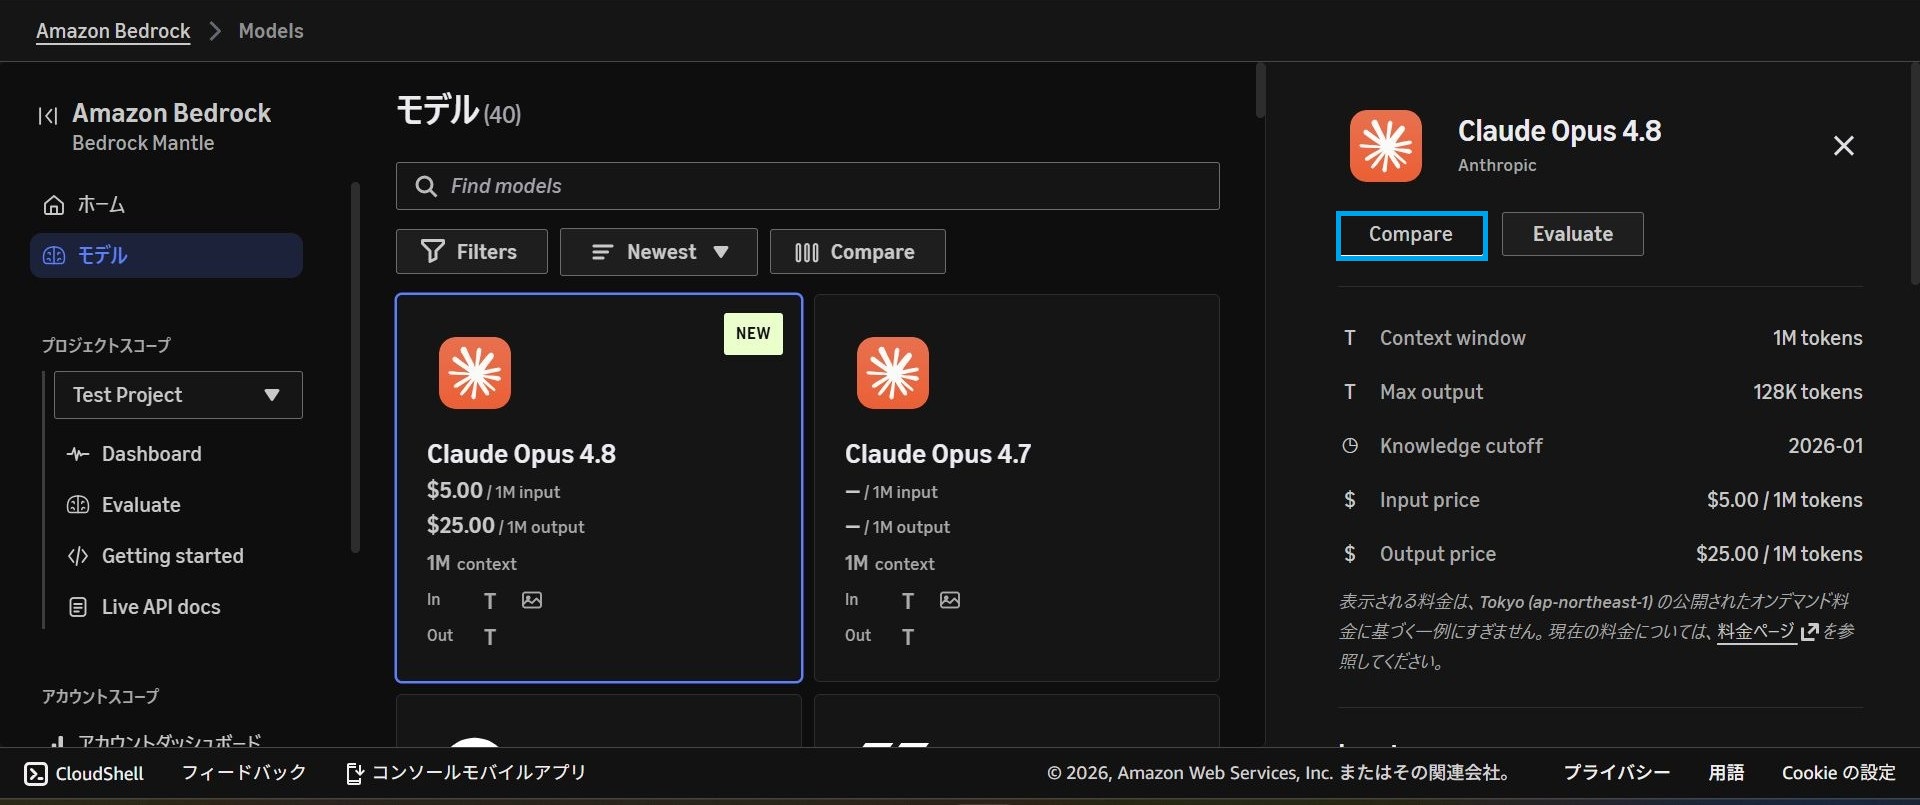
Task: Click the Dashboard pulse icon
Action: [78, 454]
